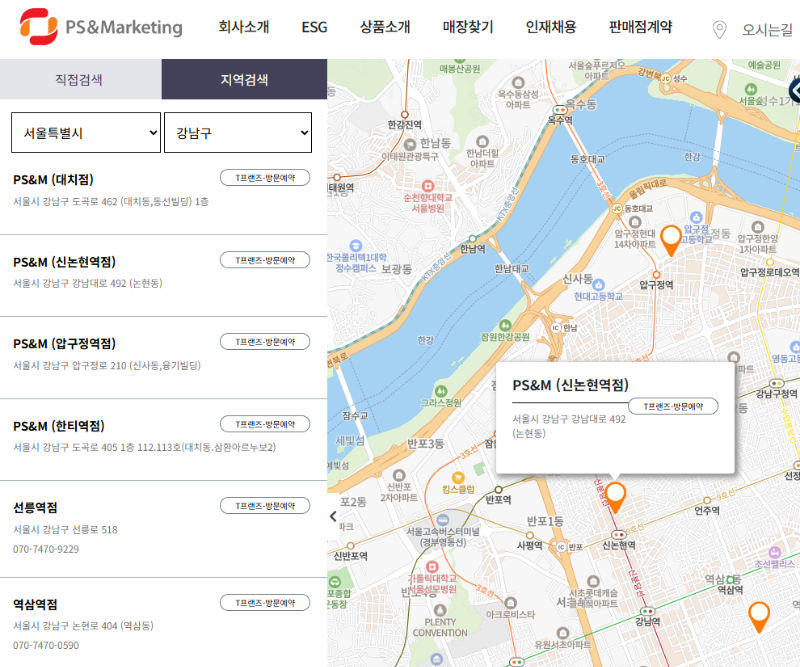Click T프렌즈-방문예약 for 신논현역점 in list
800x667 pixels.
265,260
